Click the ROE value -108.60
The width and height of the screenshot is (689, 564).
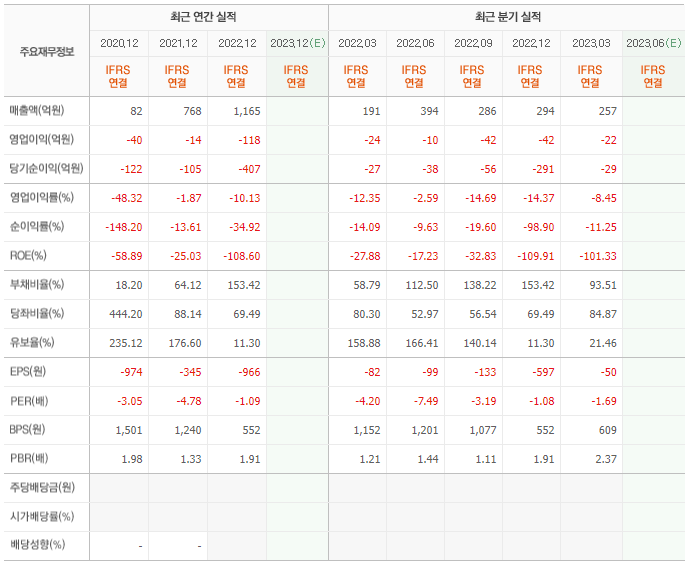pos(242,256)
